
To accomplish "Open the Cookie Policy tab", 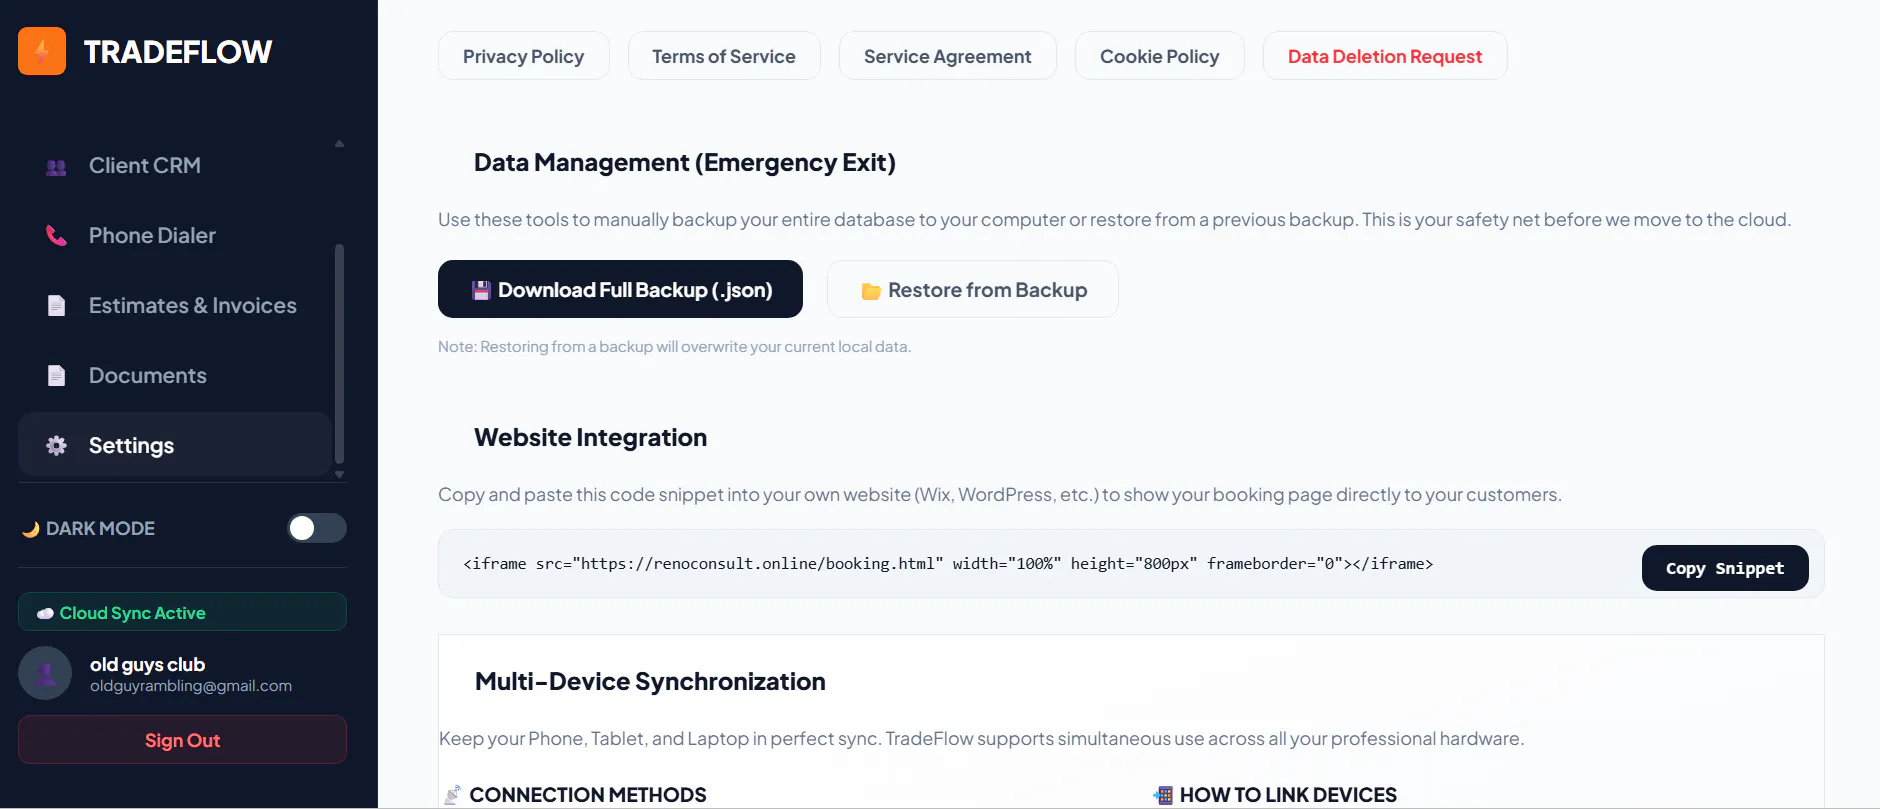I will (x=1160, y=56).
